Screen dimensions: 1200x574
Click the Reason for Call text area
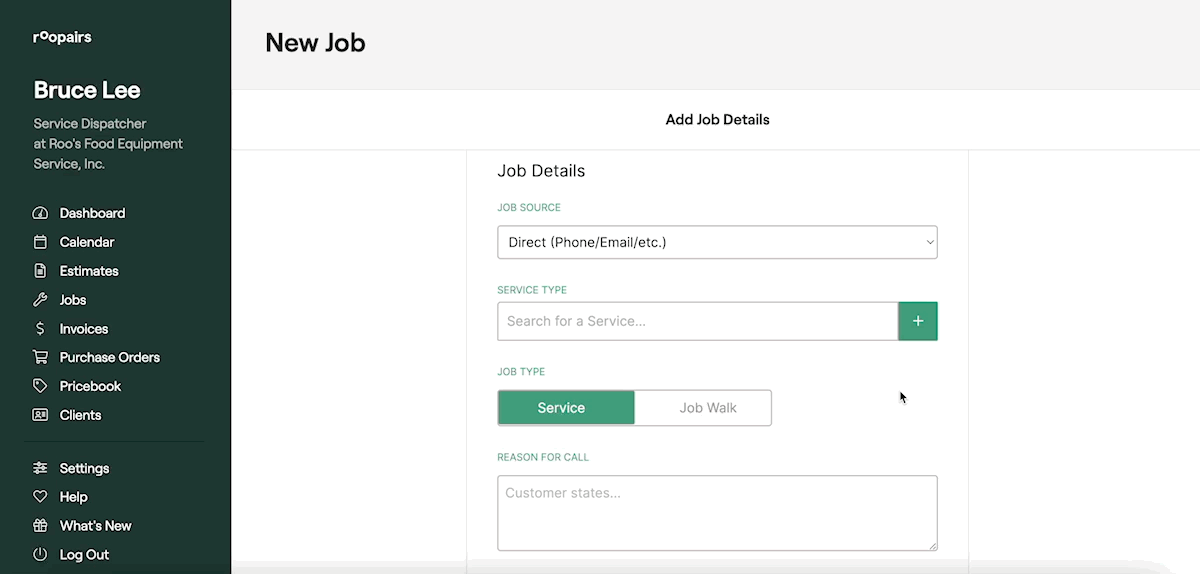coord(717,512)
